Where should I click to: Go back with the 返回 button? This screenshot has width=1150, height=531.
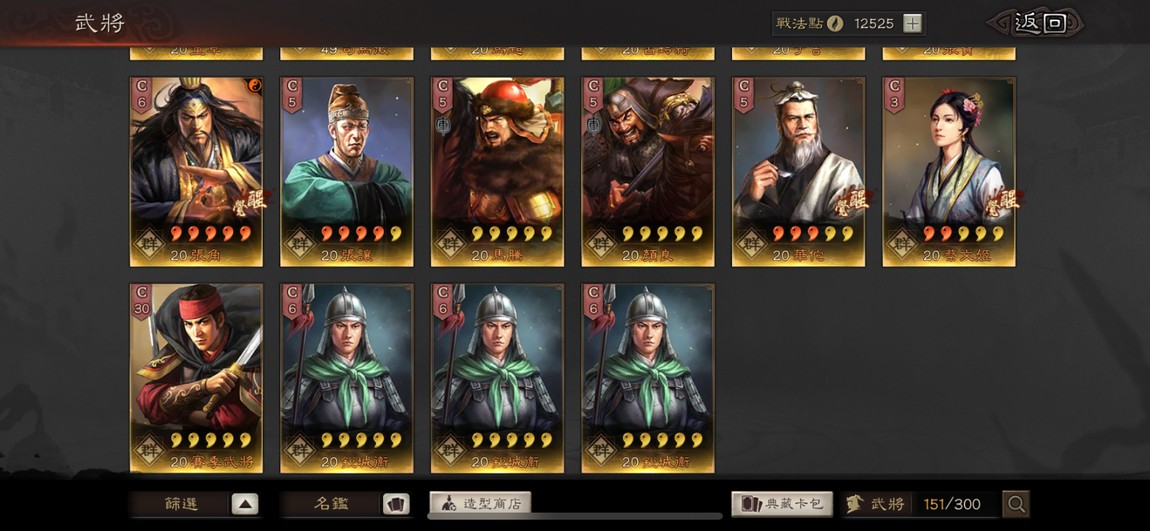(1040, 23)
